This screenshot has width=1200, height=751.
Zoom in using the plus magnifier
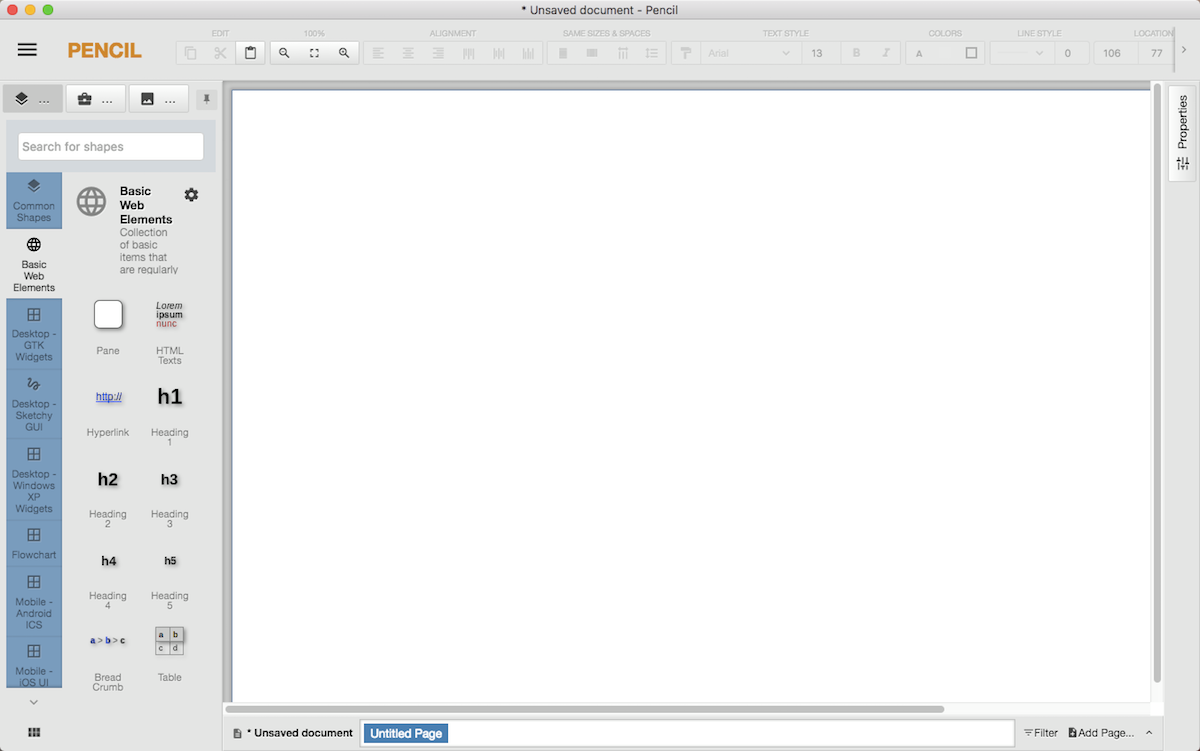click(x=344, y=53)
